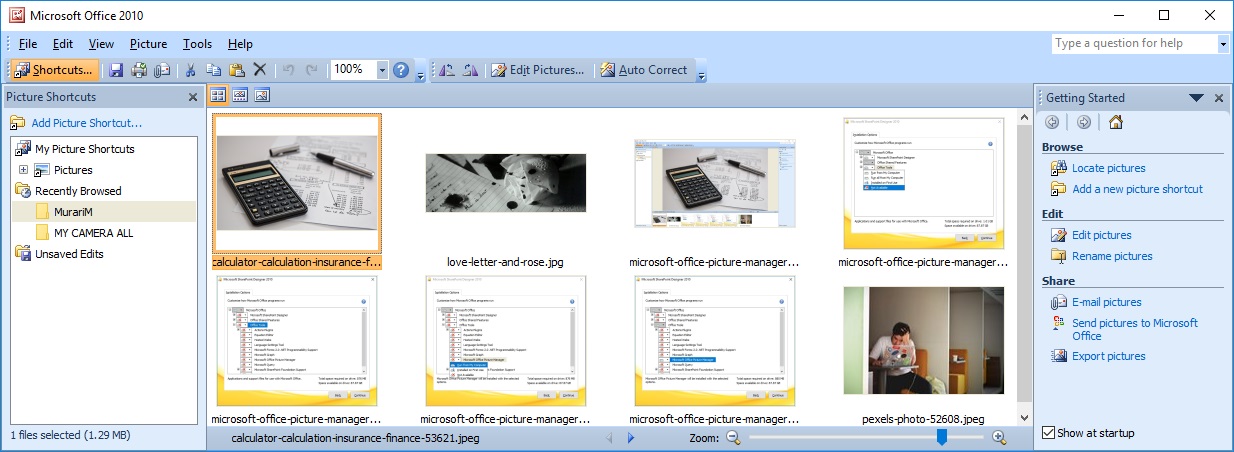Screen dimensions: 1234x452
Task: Type a question for help field
Action: tap(1133, 44)
